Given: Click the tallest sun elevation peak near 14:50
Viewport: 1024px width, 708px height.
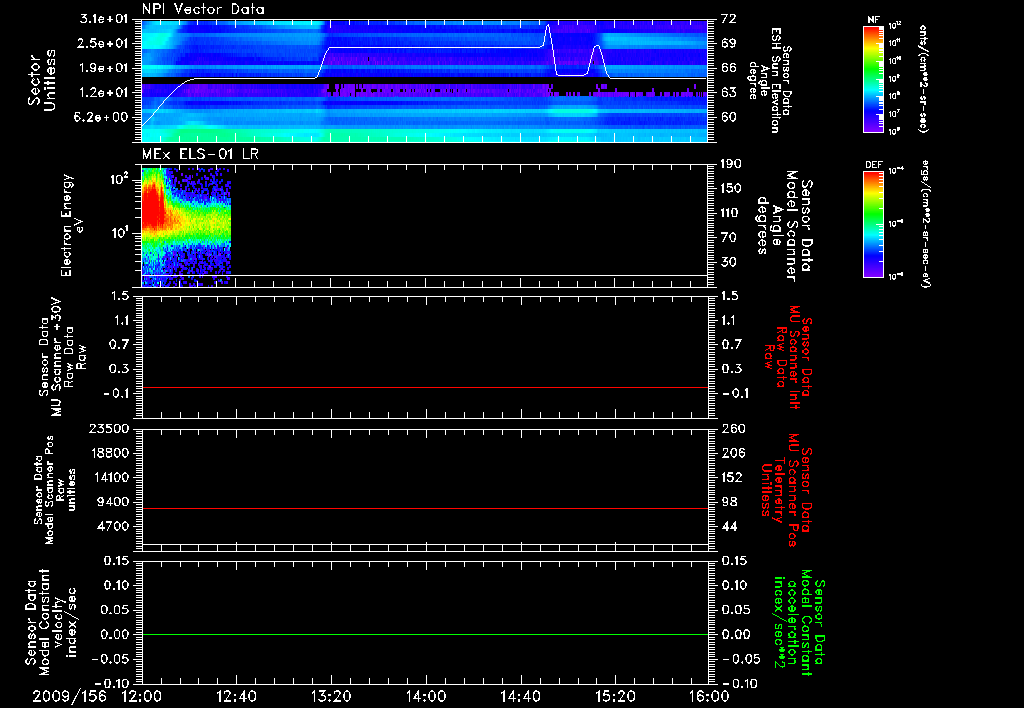Looking at the screenshot, I should coord(548,26).
